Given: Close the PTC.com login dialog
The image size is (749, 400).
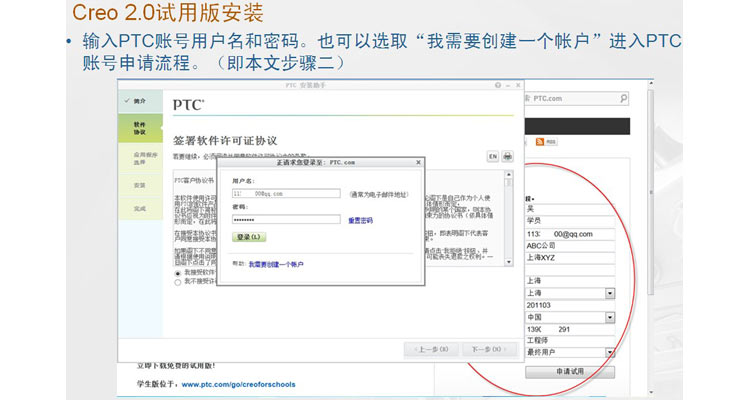Looking at the screenshot, I should [418, 162].
